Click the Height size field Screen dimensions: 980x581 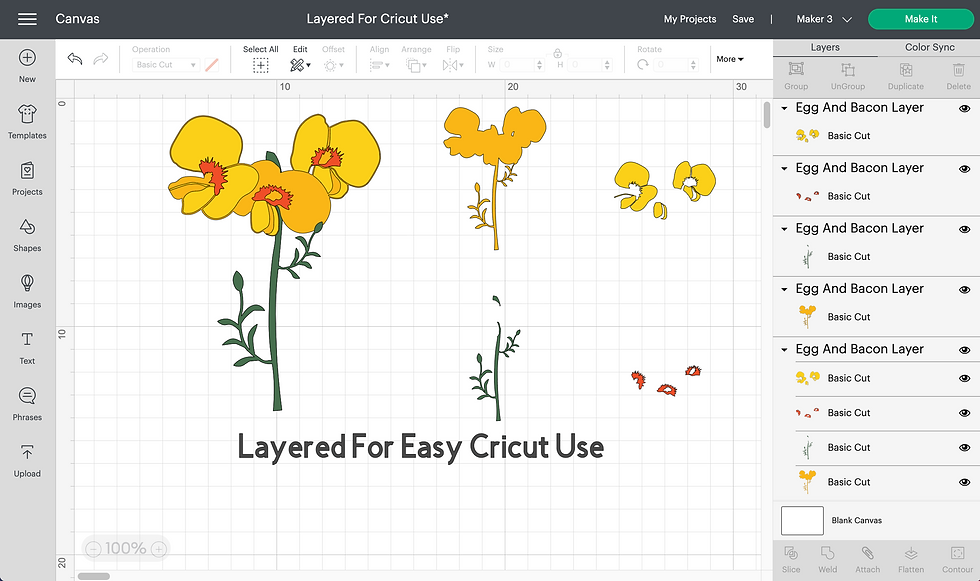(x=590, y=64)
